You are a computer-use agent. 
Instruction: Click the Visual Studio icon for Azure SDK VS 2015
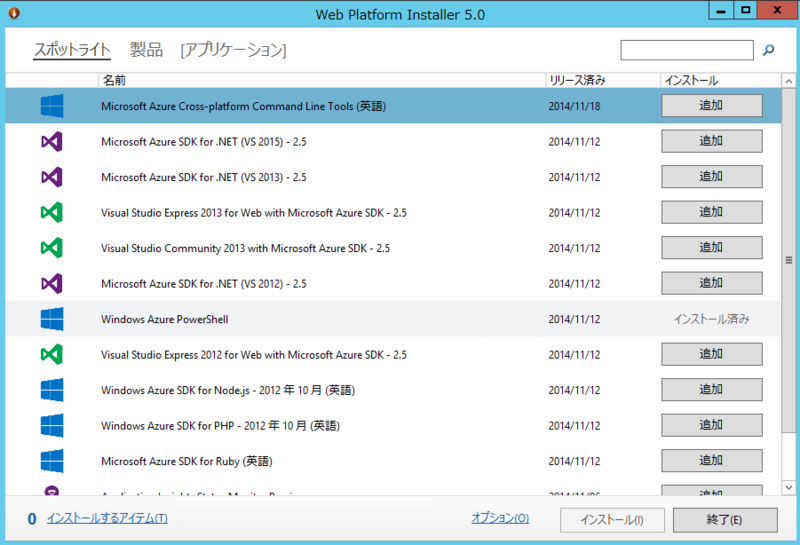[x=52, y=141]
